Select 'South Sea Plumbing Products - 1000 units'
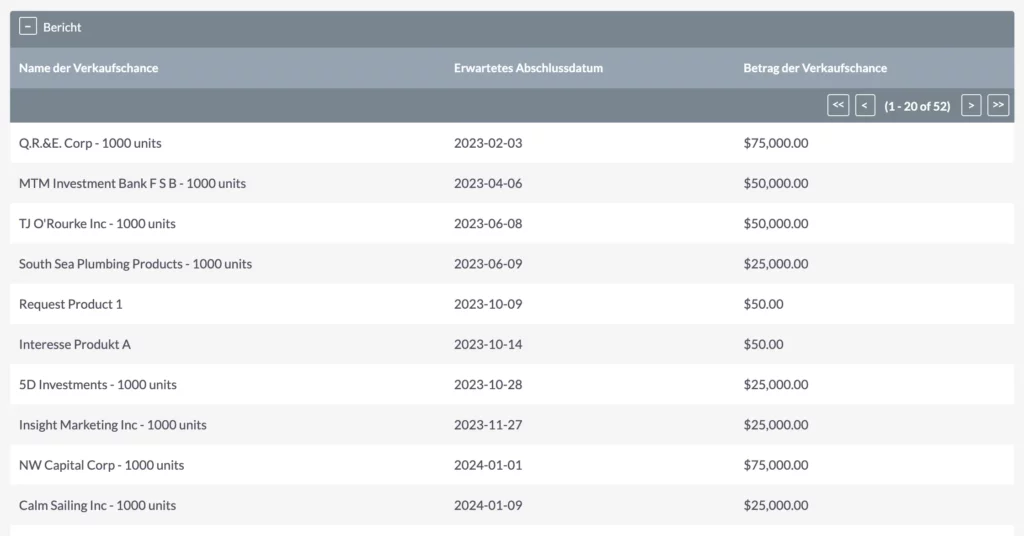The width and height of the screenshot is (1024, 536). click(x=135, y=264)
